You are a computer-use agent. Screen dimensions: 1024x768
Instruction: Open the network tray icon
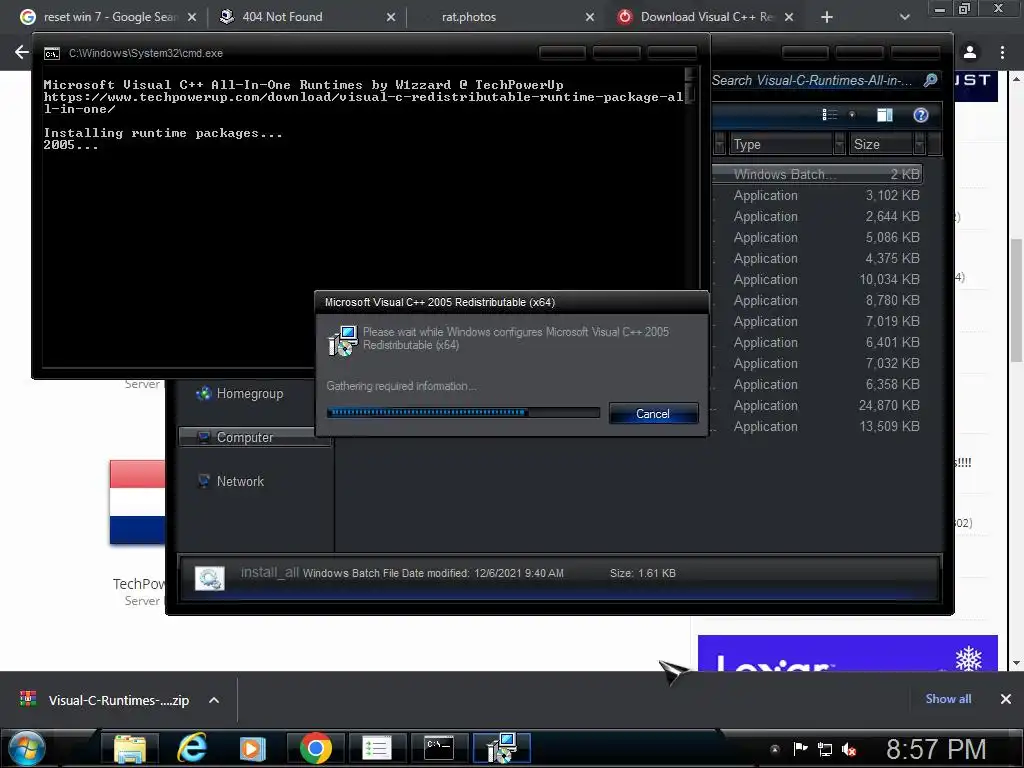pos(825,750)
